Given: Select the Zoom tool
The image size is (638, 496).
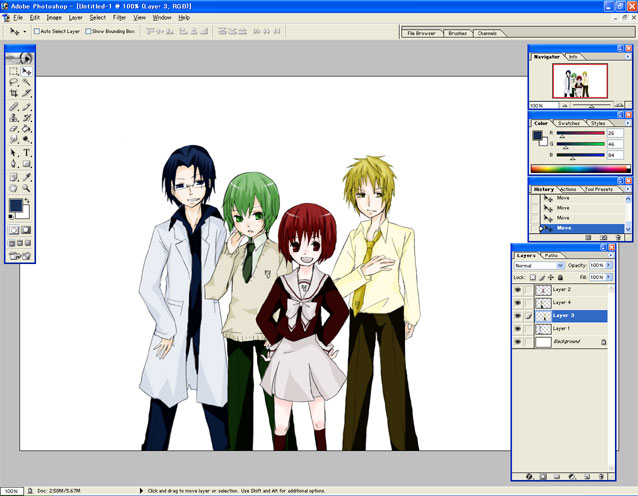Looking at the screenshot, I should (x=26, y=188).
